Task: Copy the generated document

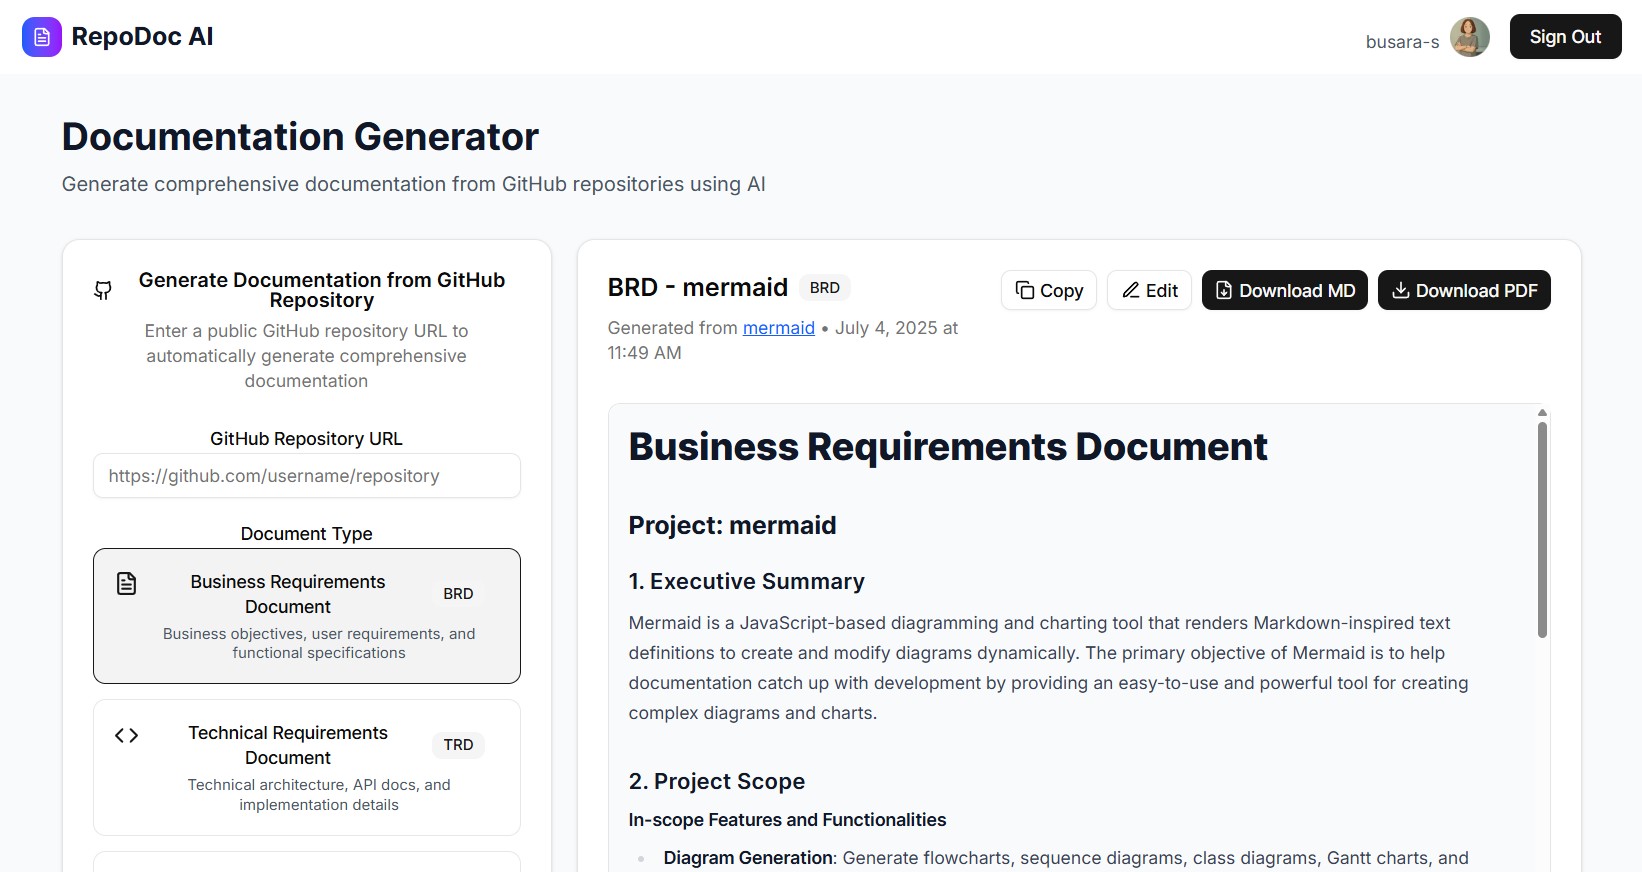Action: coord(1049,291)
